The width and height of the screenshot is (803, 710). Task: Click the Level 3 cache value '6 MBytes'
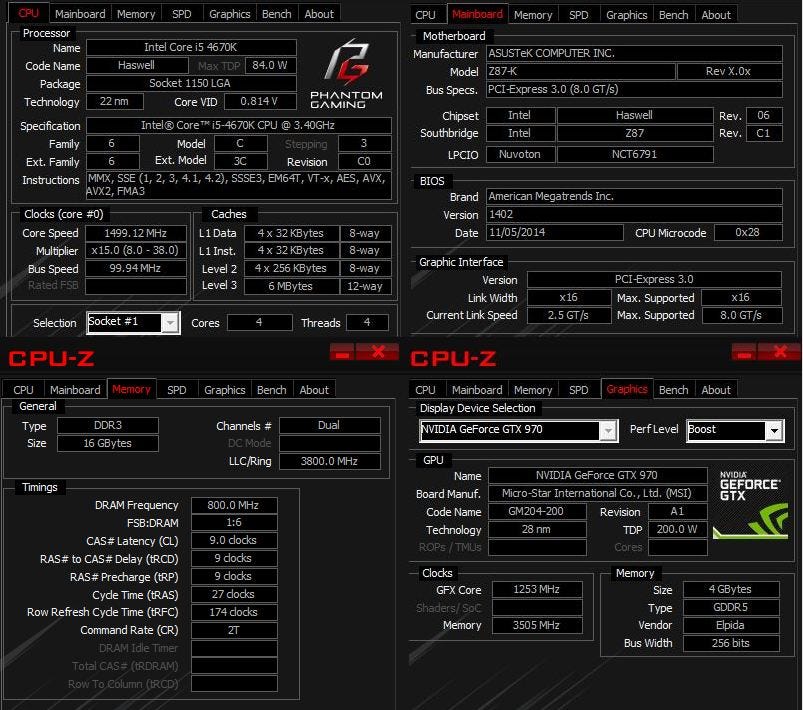tap(291, 286)
